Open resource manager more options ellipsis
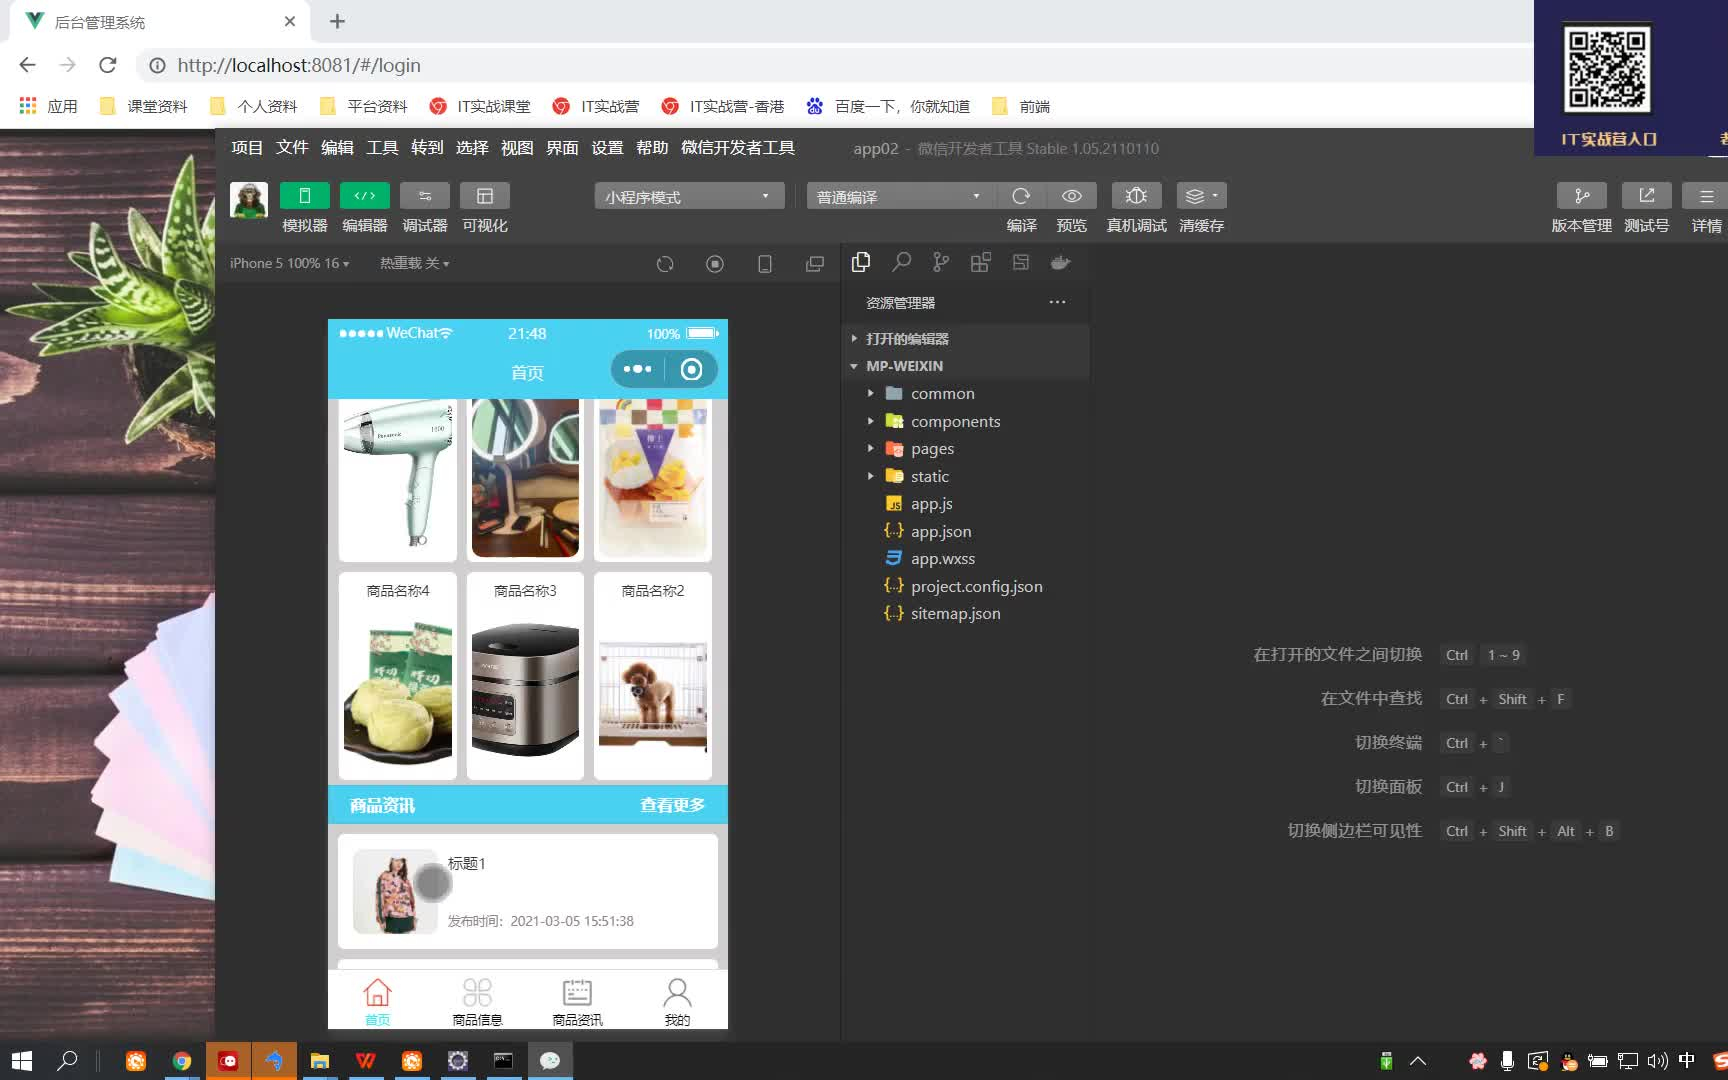The image size is (1728, 1080). 1057,302
